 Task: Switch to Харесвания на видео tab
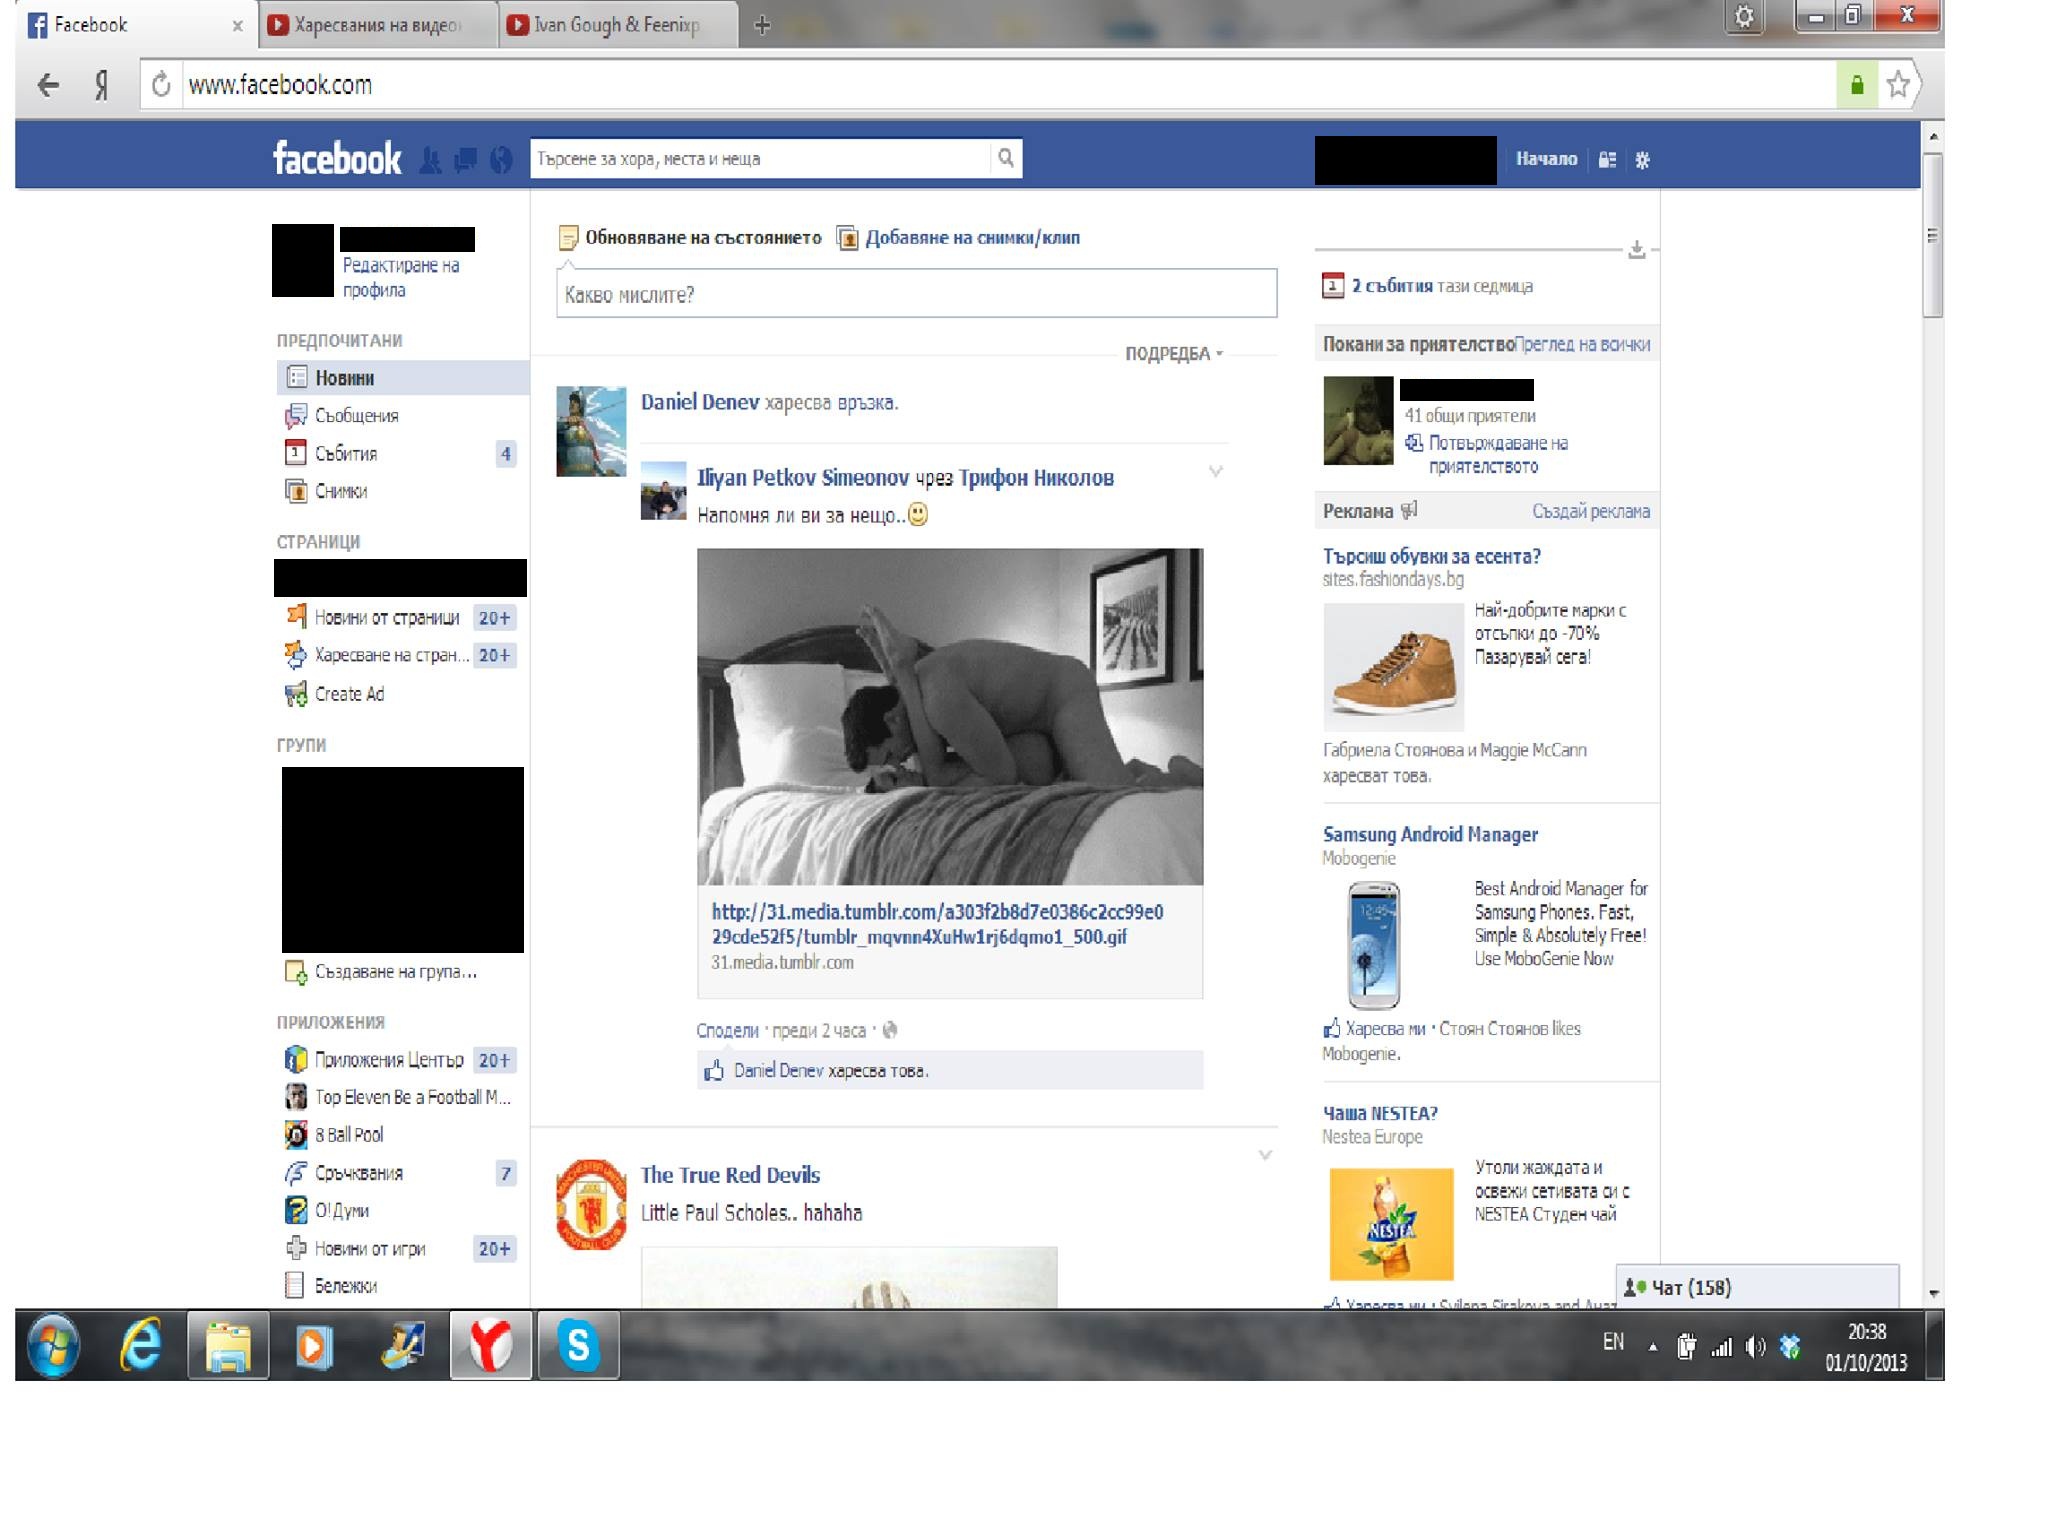click(x=378, y=25)
